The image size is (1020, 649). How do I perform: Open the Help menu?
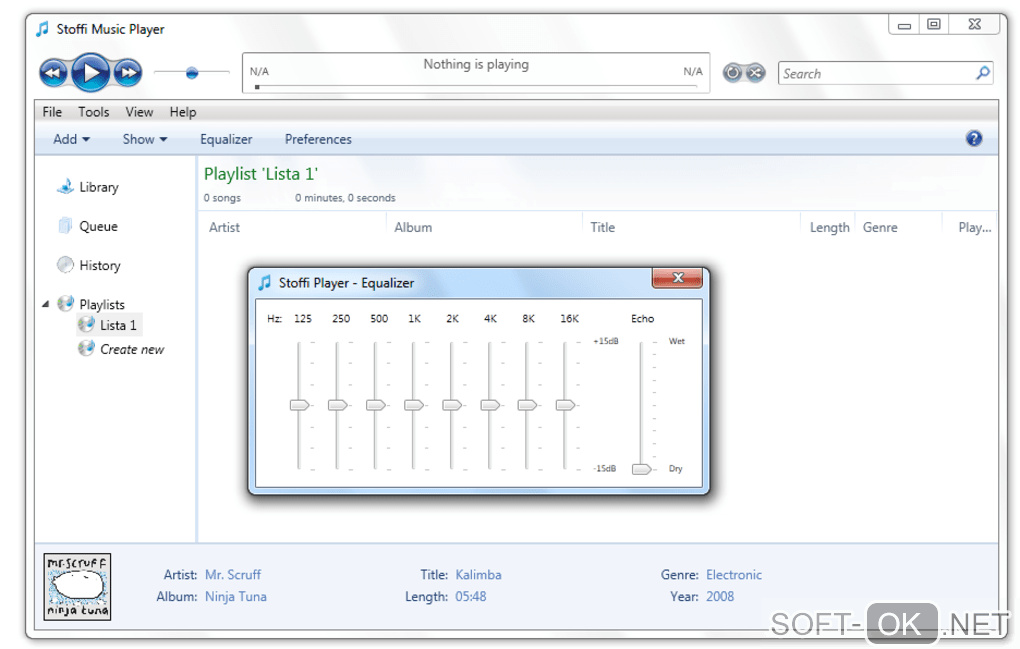(x=183, y=112)
